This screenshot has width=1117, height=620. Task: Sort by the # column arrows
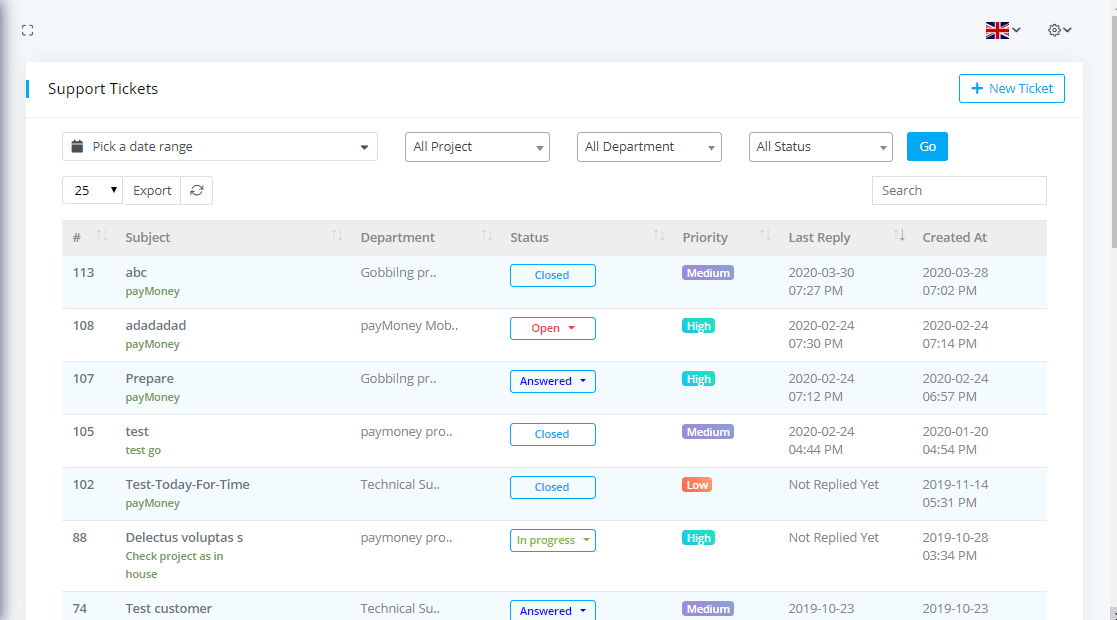point(102,237)
